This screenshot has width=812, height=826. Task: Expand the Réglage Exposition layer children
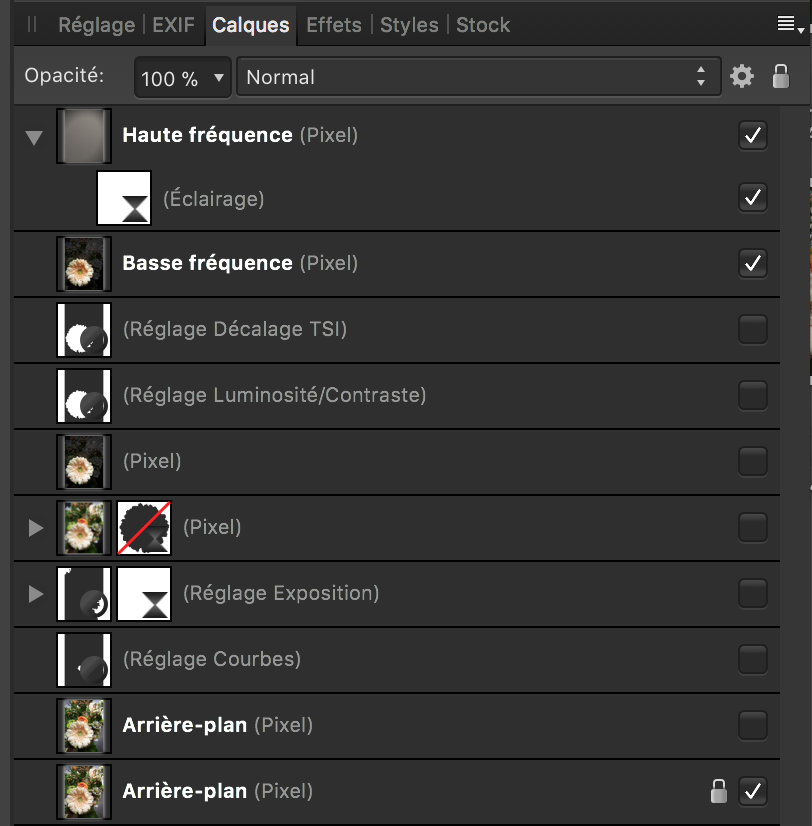[x=35, y=594]
